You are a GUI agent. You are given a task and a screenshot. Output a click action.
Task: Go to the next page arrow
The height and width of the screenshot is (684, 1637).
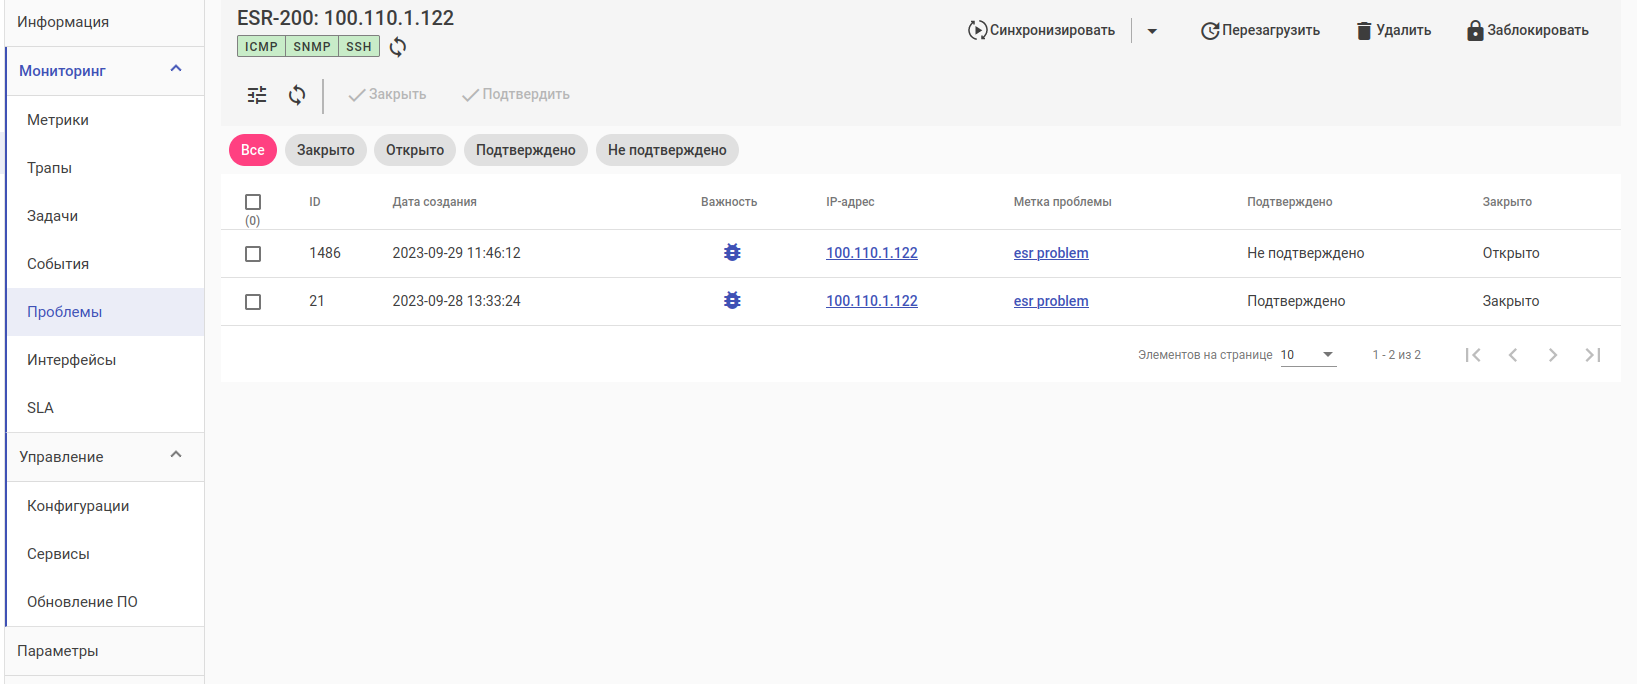1552,355
